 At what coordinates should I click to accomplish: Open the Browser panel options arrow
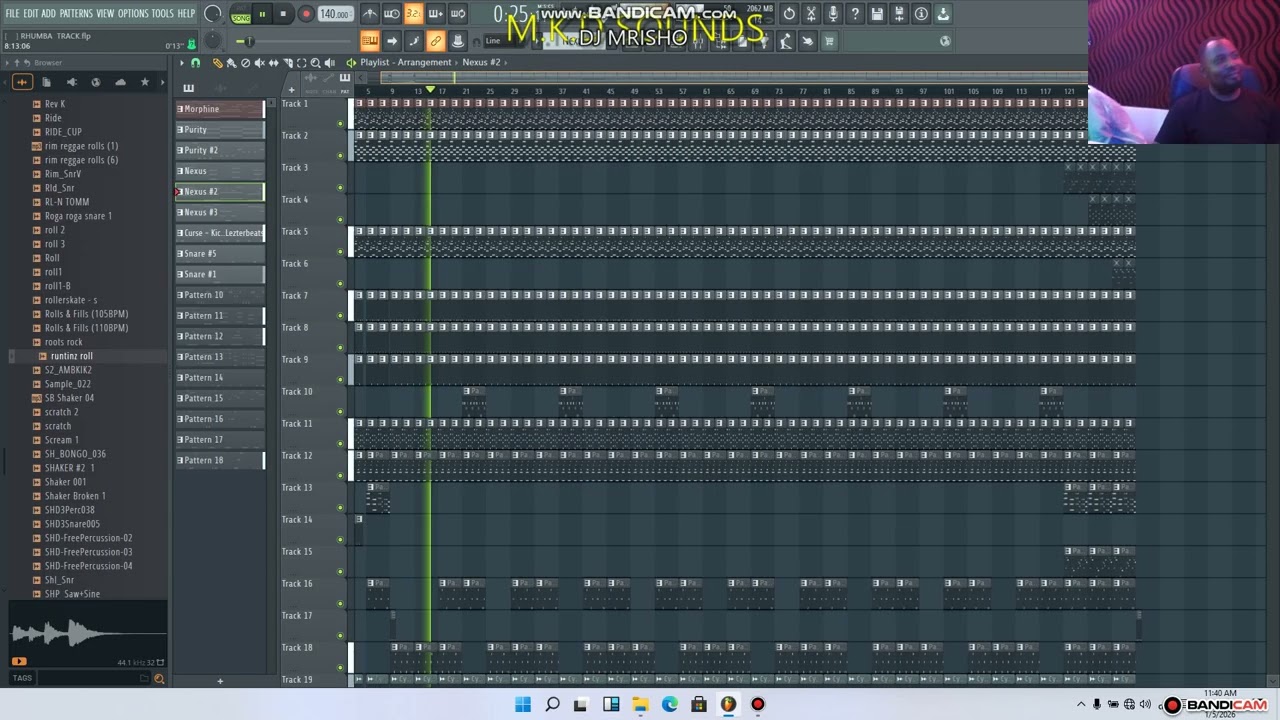(7, 63)
